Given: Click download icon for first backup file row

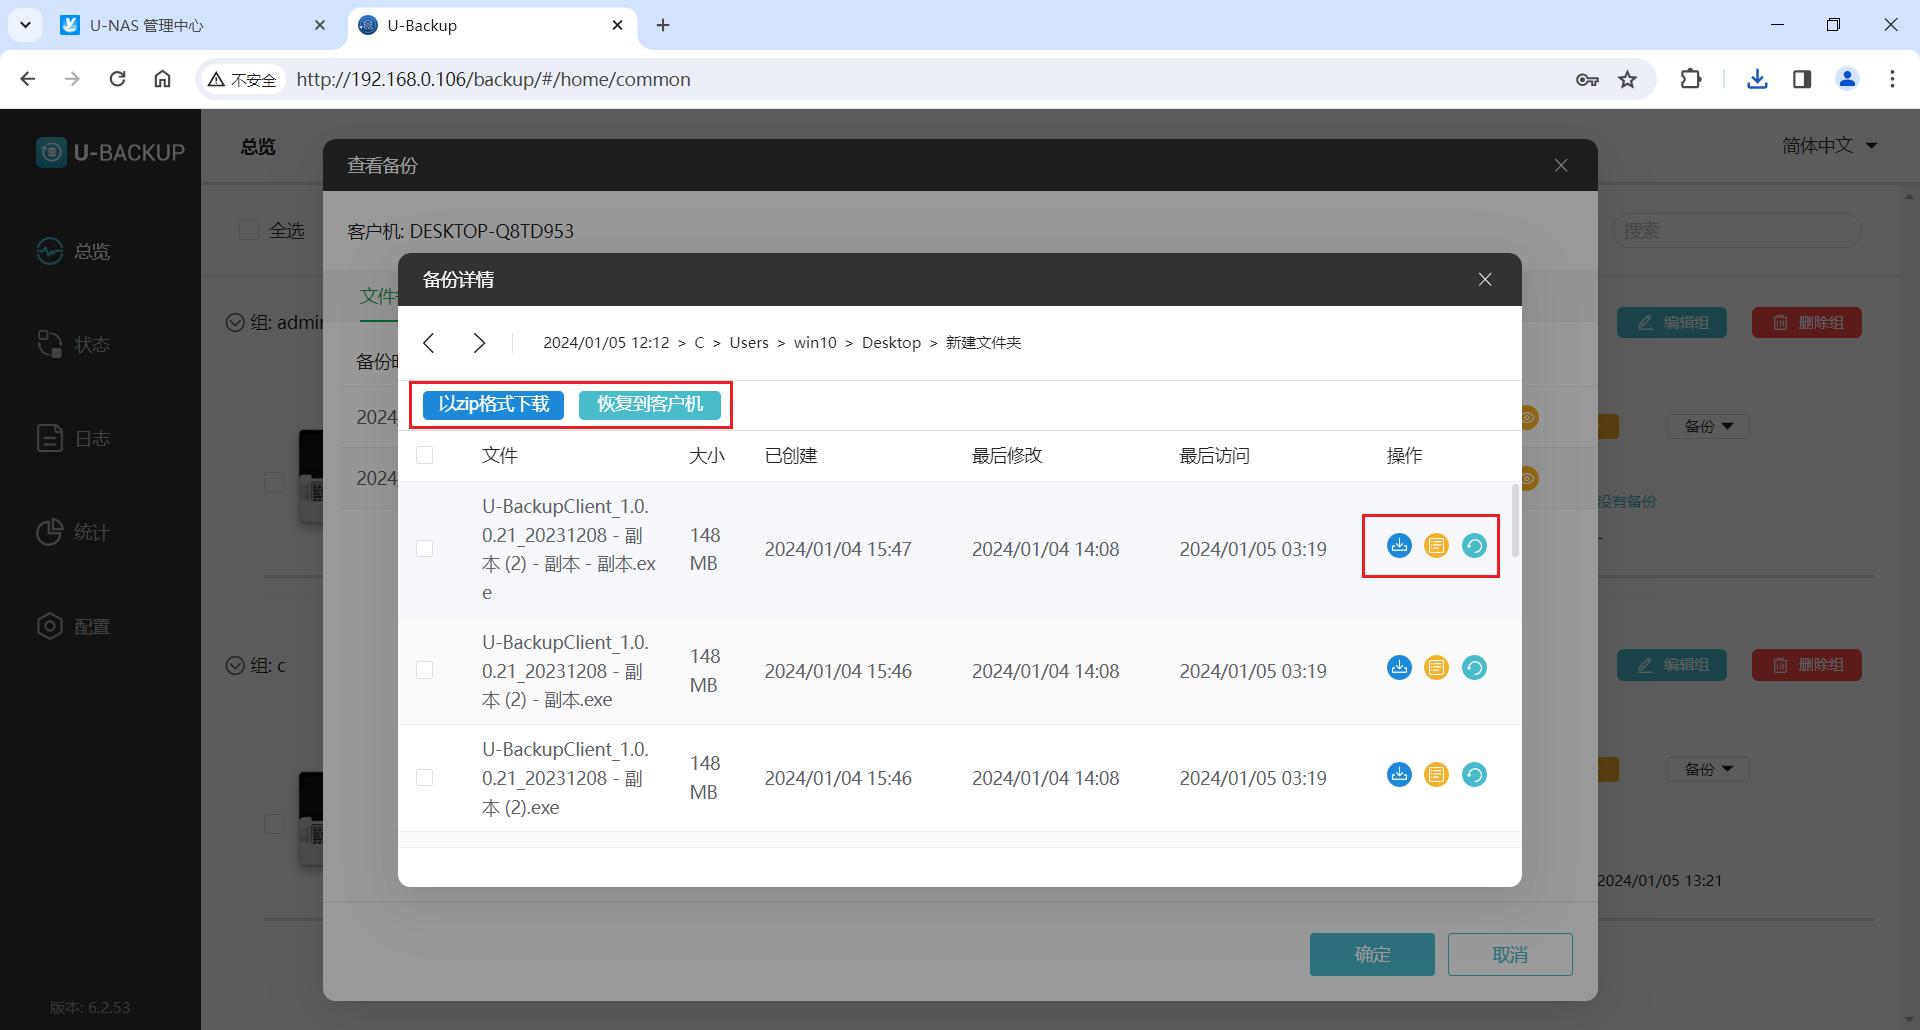Looking at the screenshot, I should (1399, 546).
